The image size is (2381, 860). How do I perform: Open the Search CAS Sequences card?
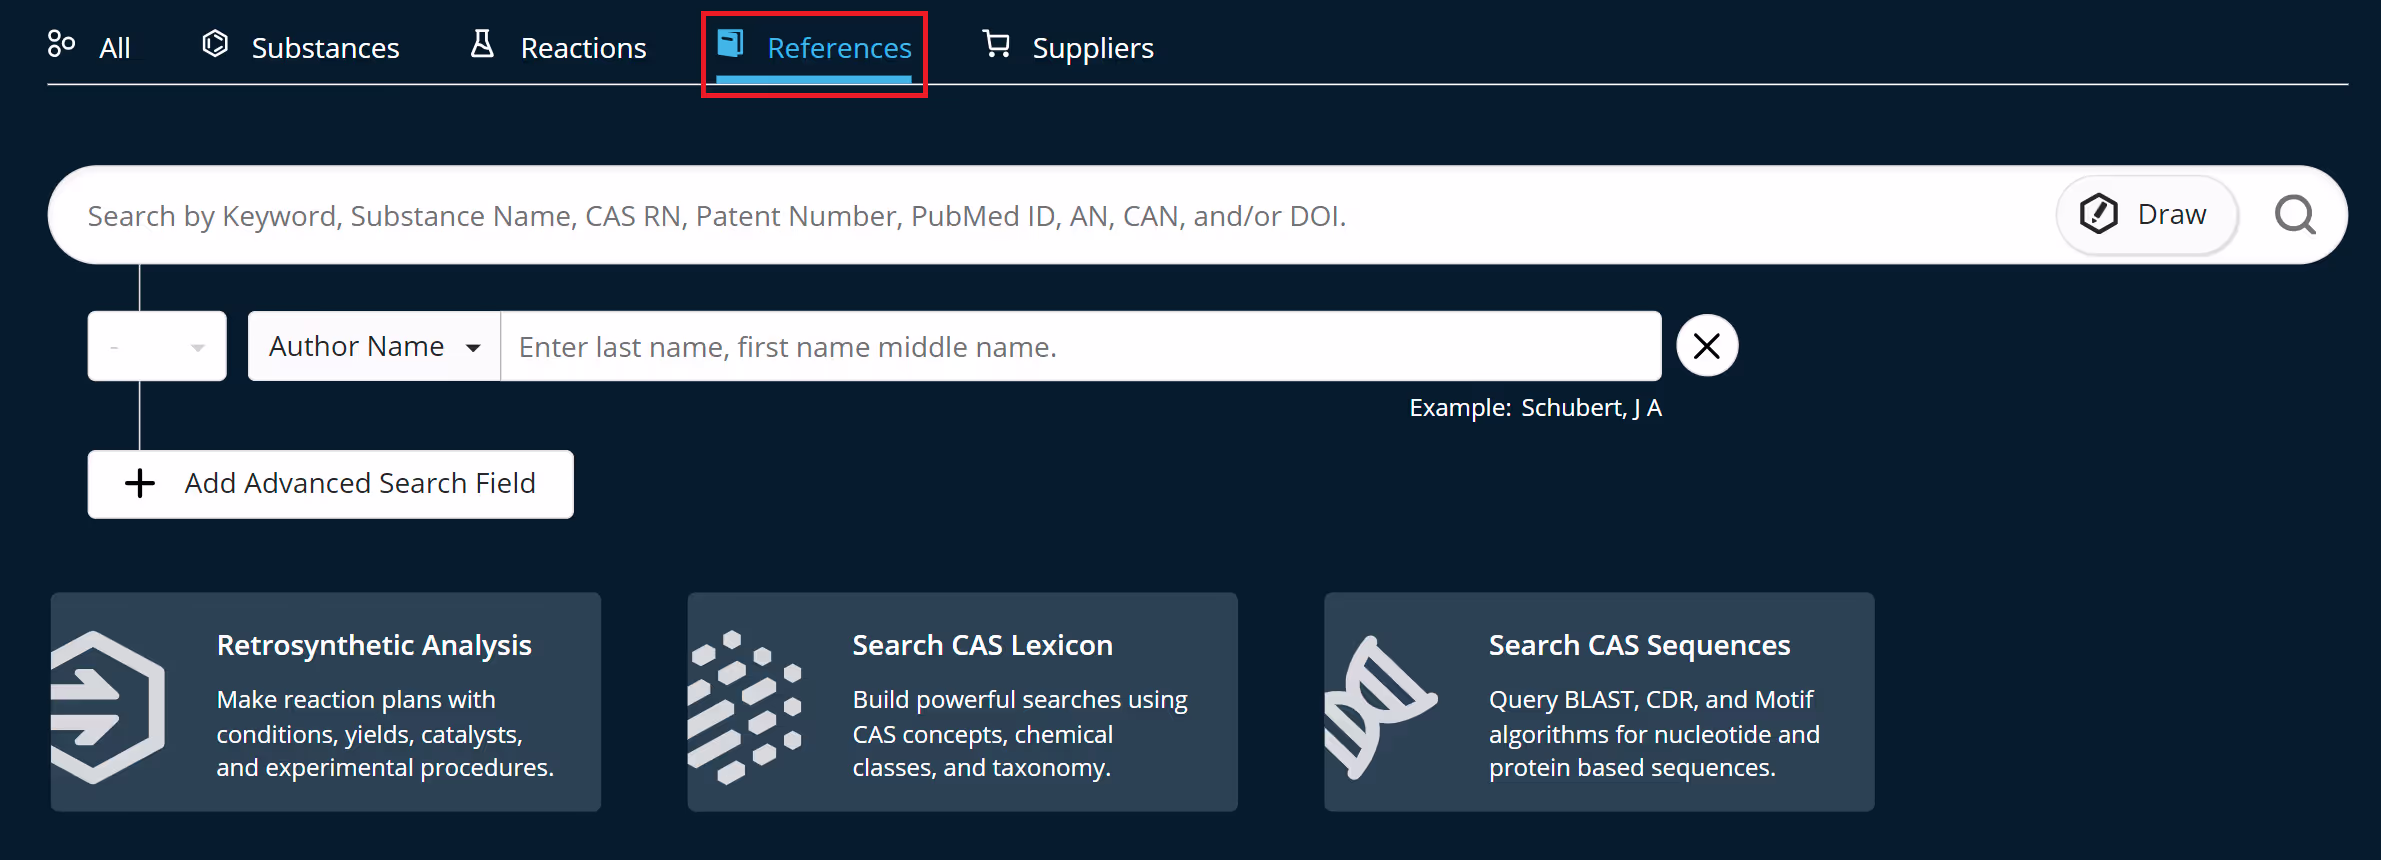[1599, 702]
